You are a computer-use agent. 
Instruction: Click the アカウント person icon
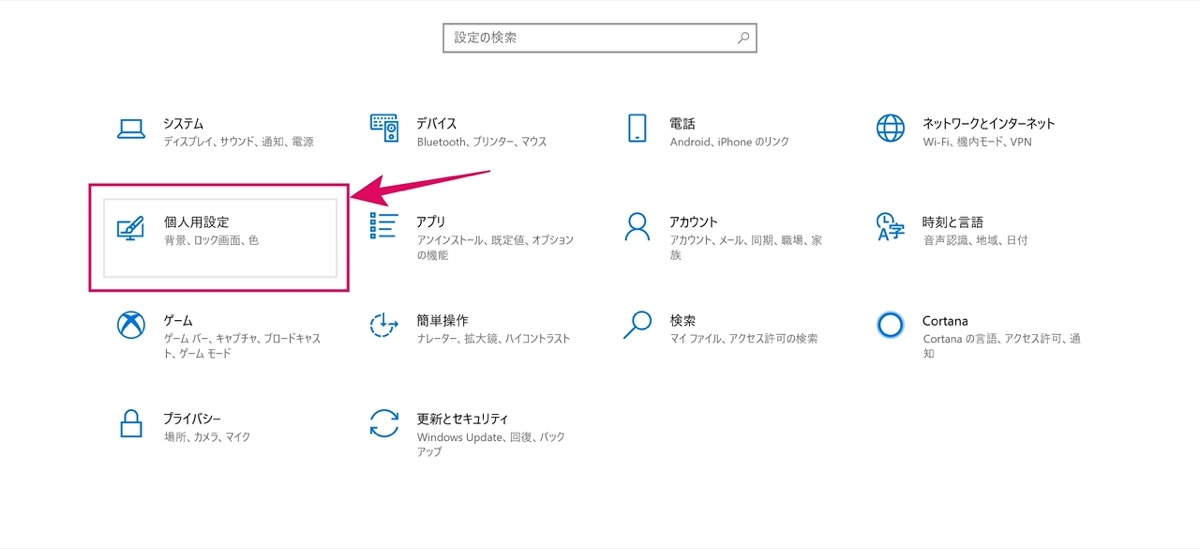coord(637,226)
